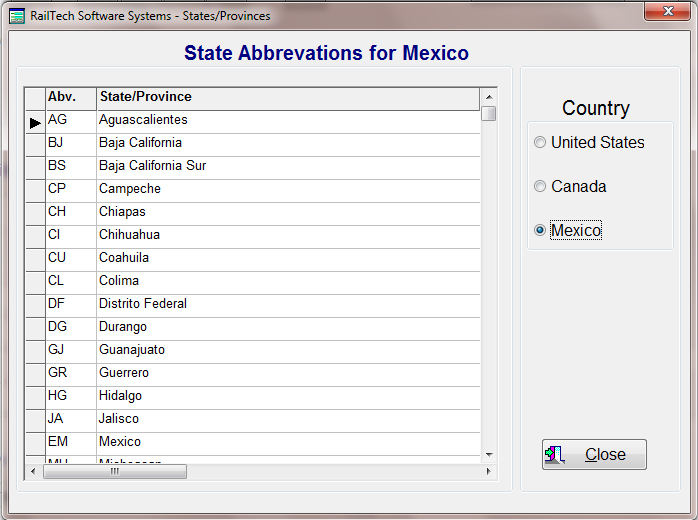Select the Baja California Sur cell
The height and width of the screenshot is (520, 698).
pos(288,168)
